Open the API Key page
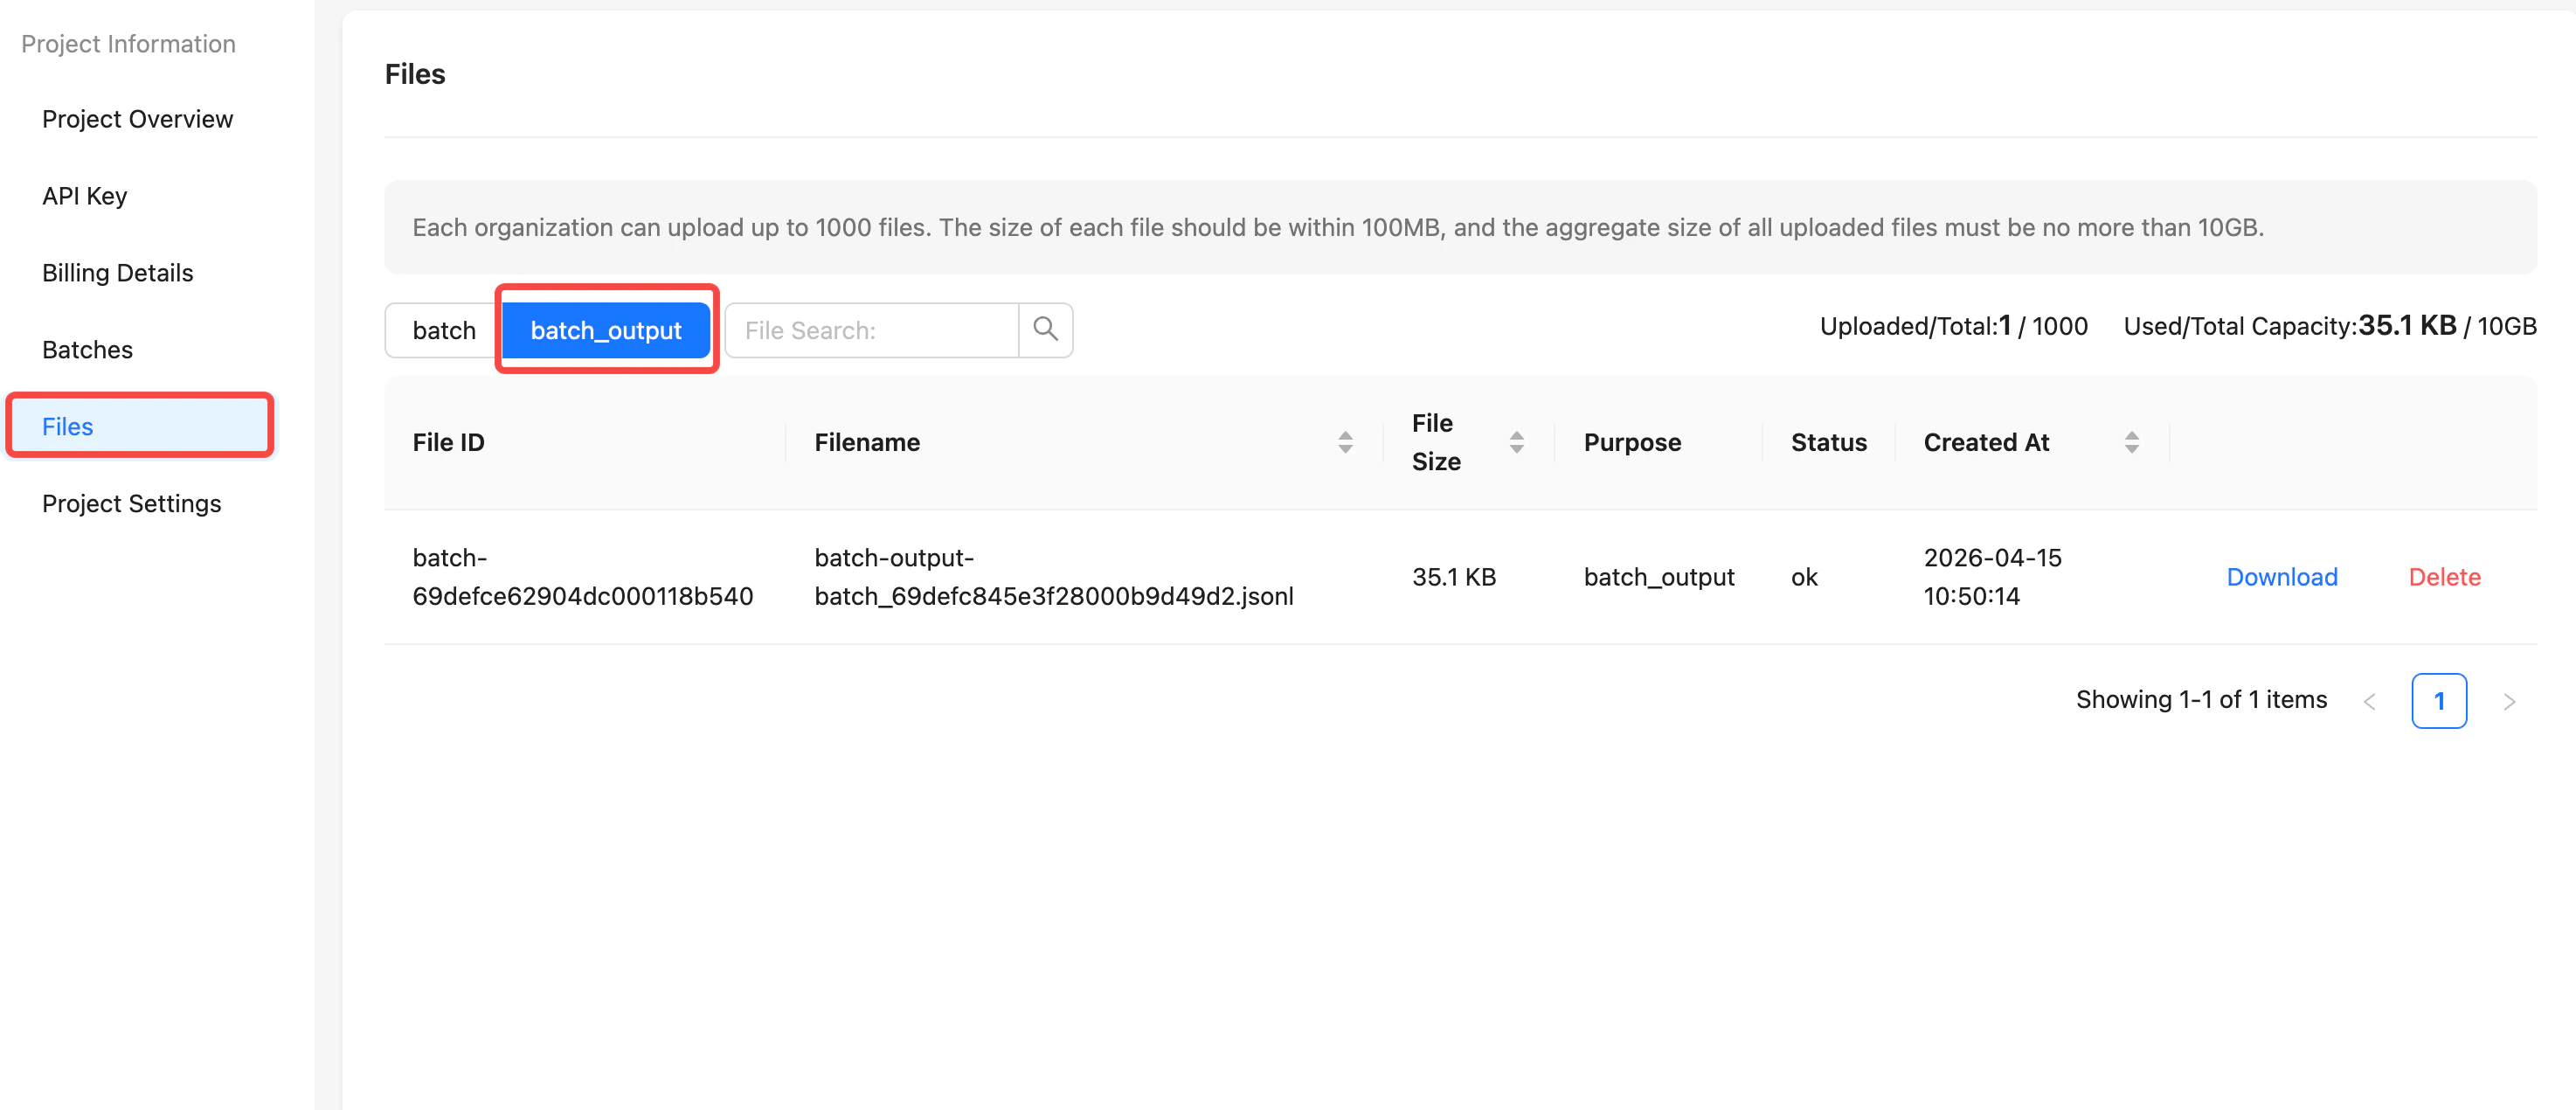 click(x=85, y=196)
